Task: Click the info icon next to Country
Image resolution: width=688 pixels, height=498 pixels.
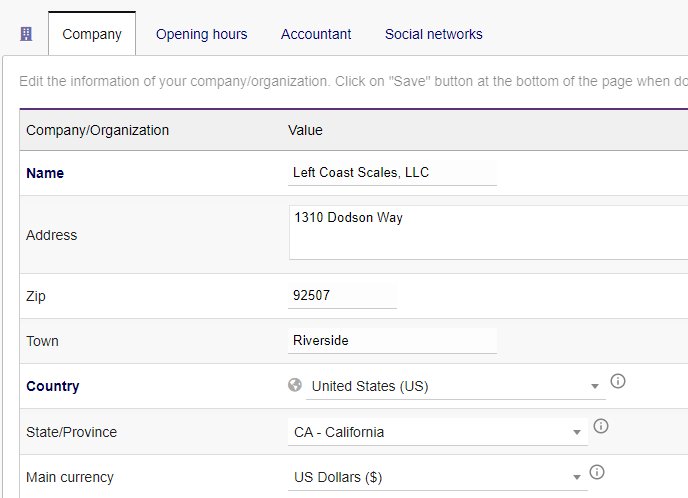Action: (x=618, y=381)
